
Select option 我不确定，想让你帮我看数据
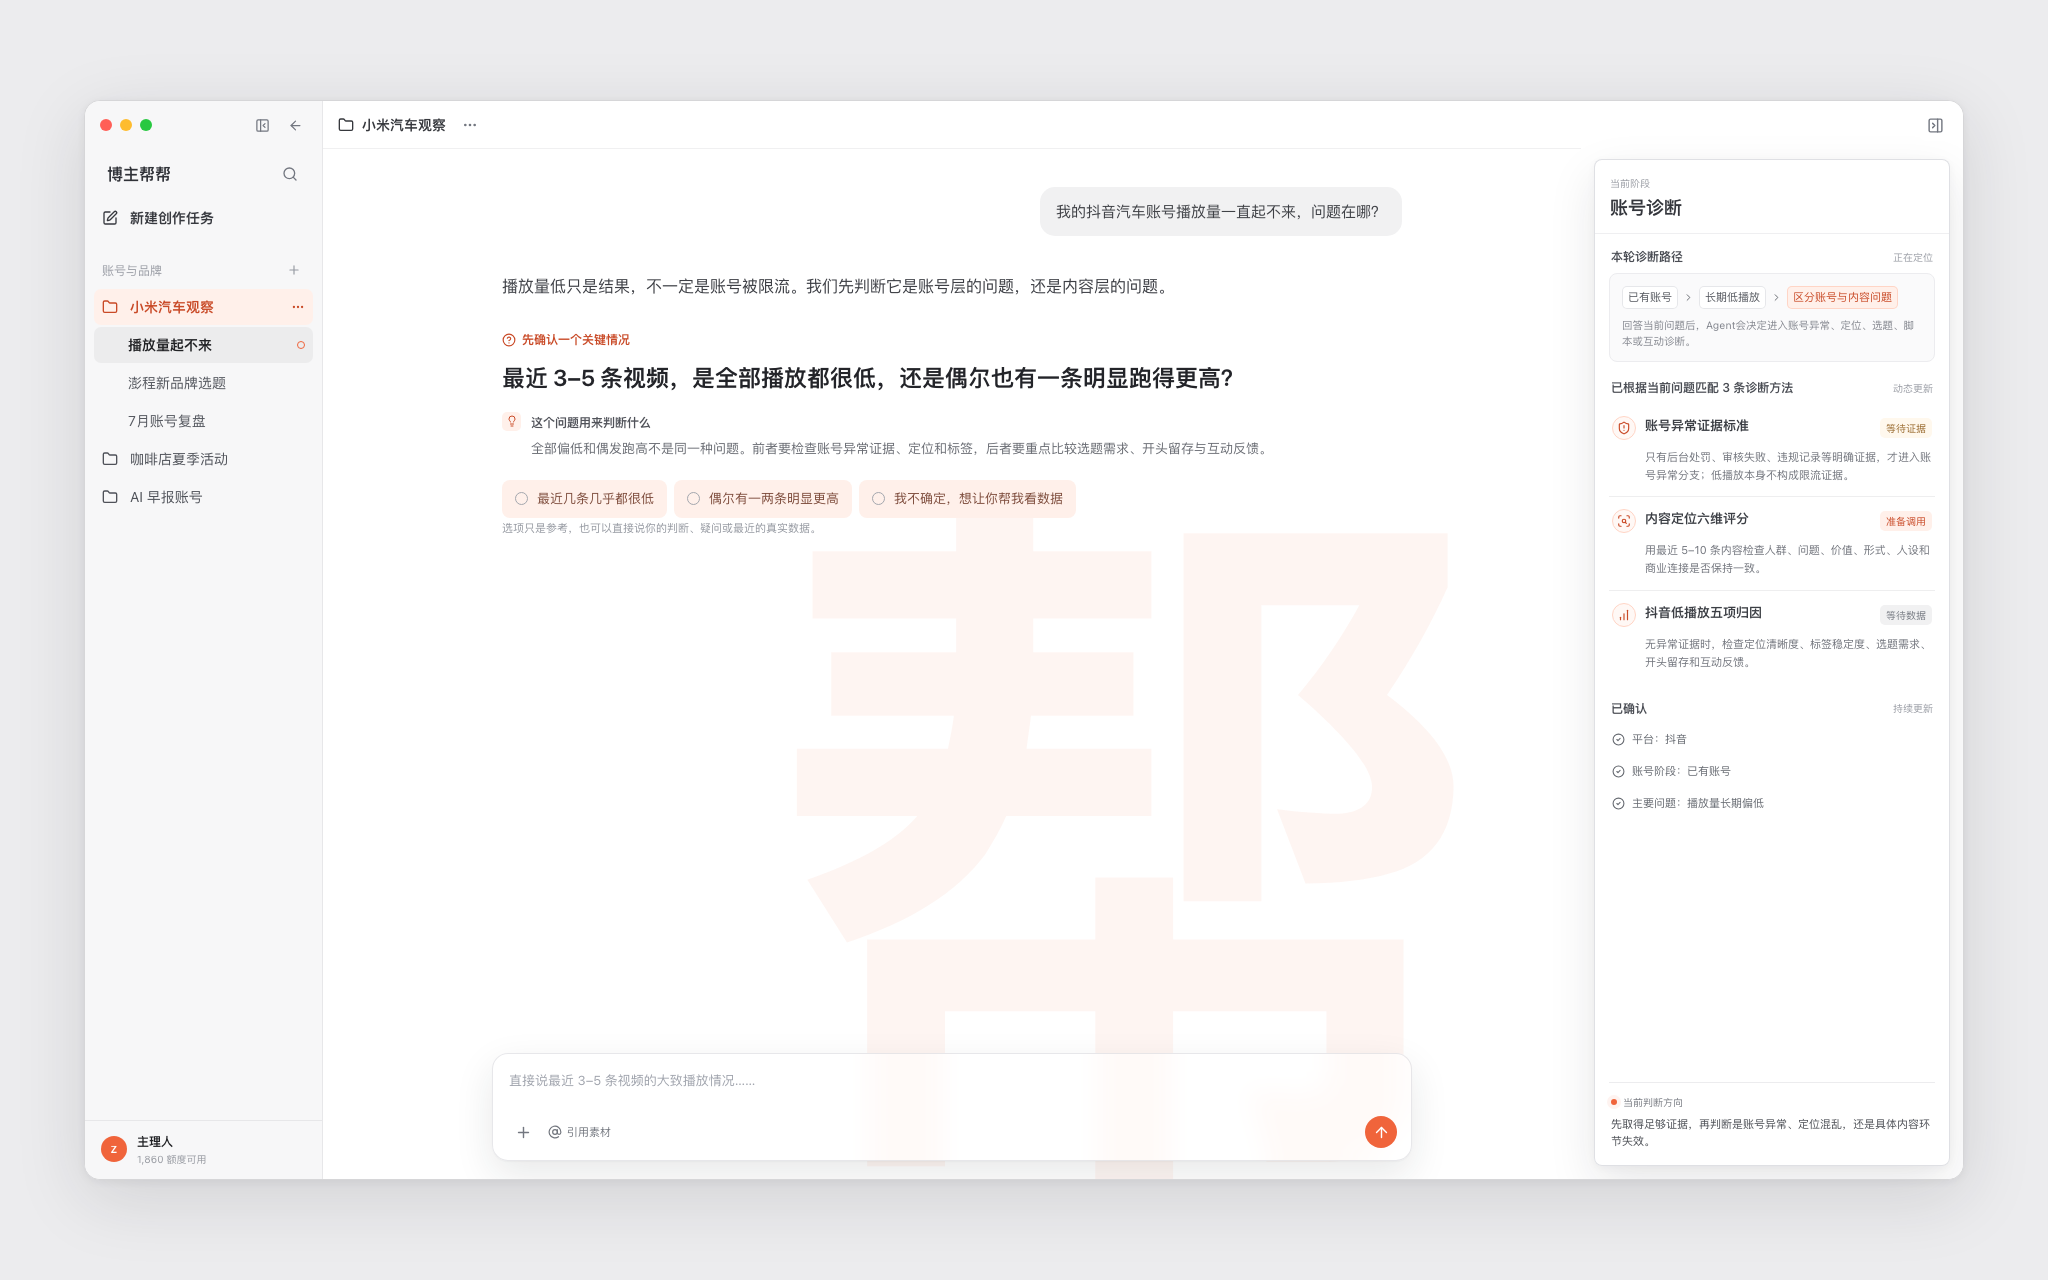967,498
